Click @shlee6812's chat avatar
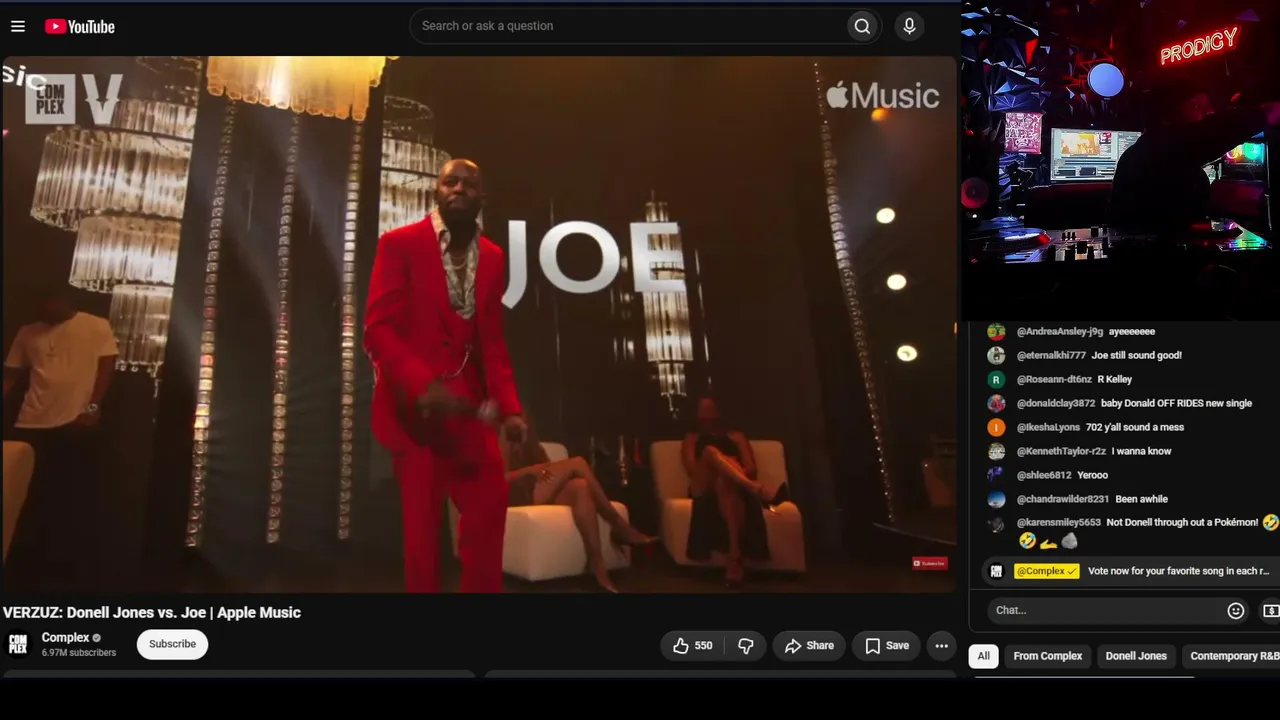Viewport: 1280px width, 720px height. (996, 475)
